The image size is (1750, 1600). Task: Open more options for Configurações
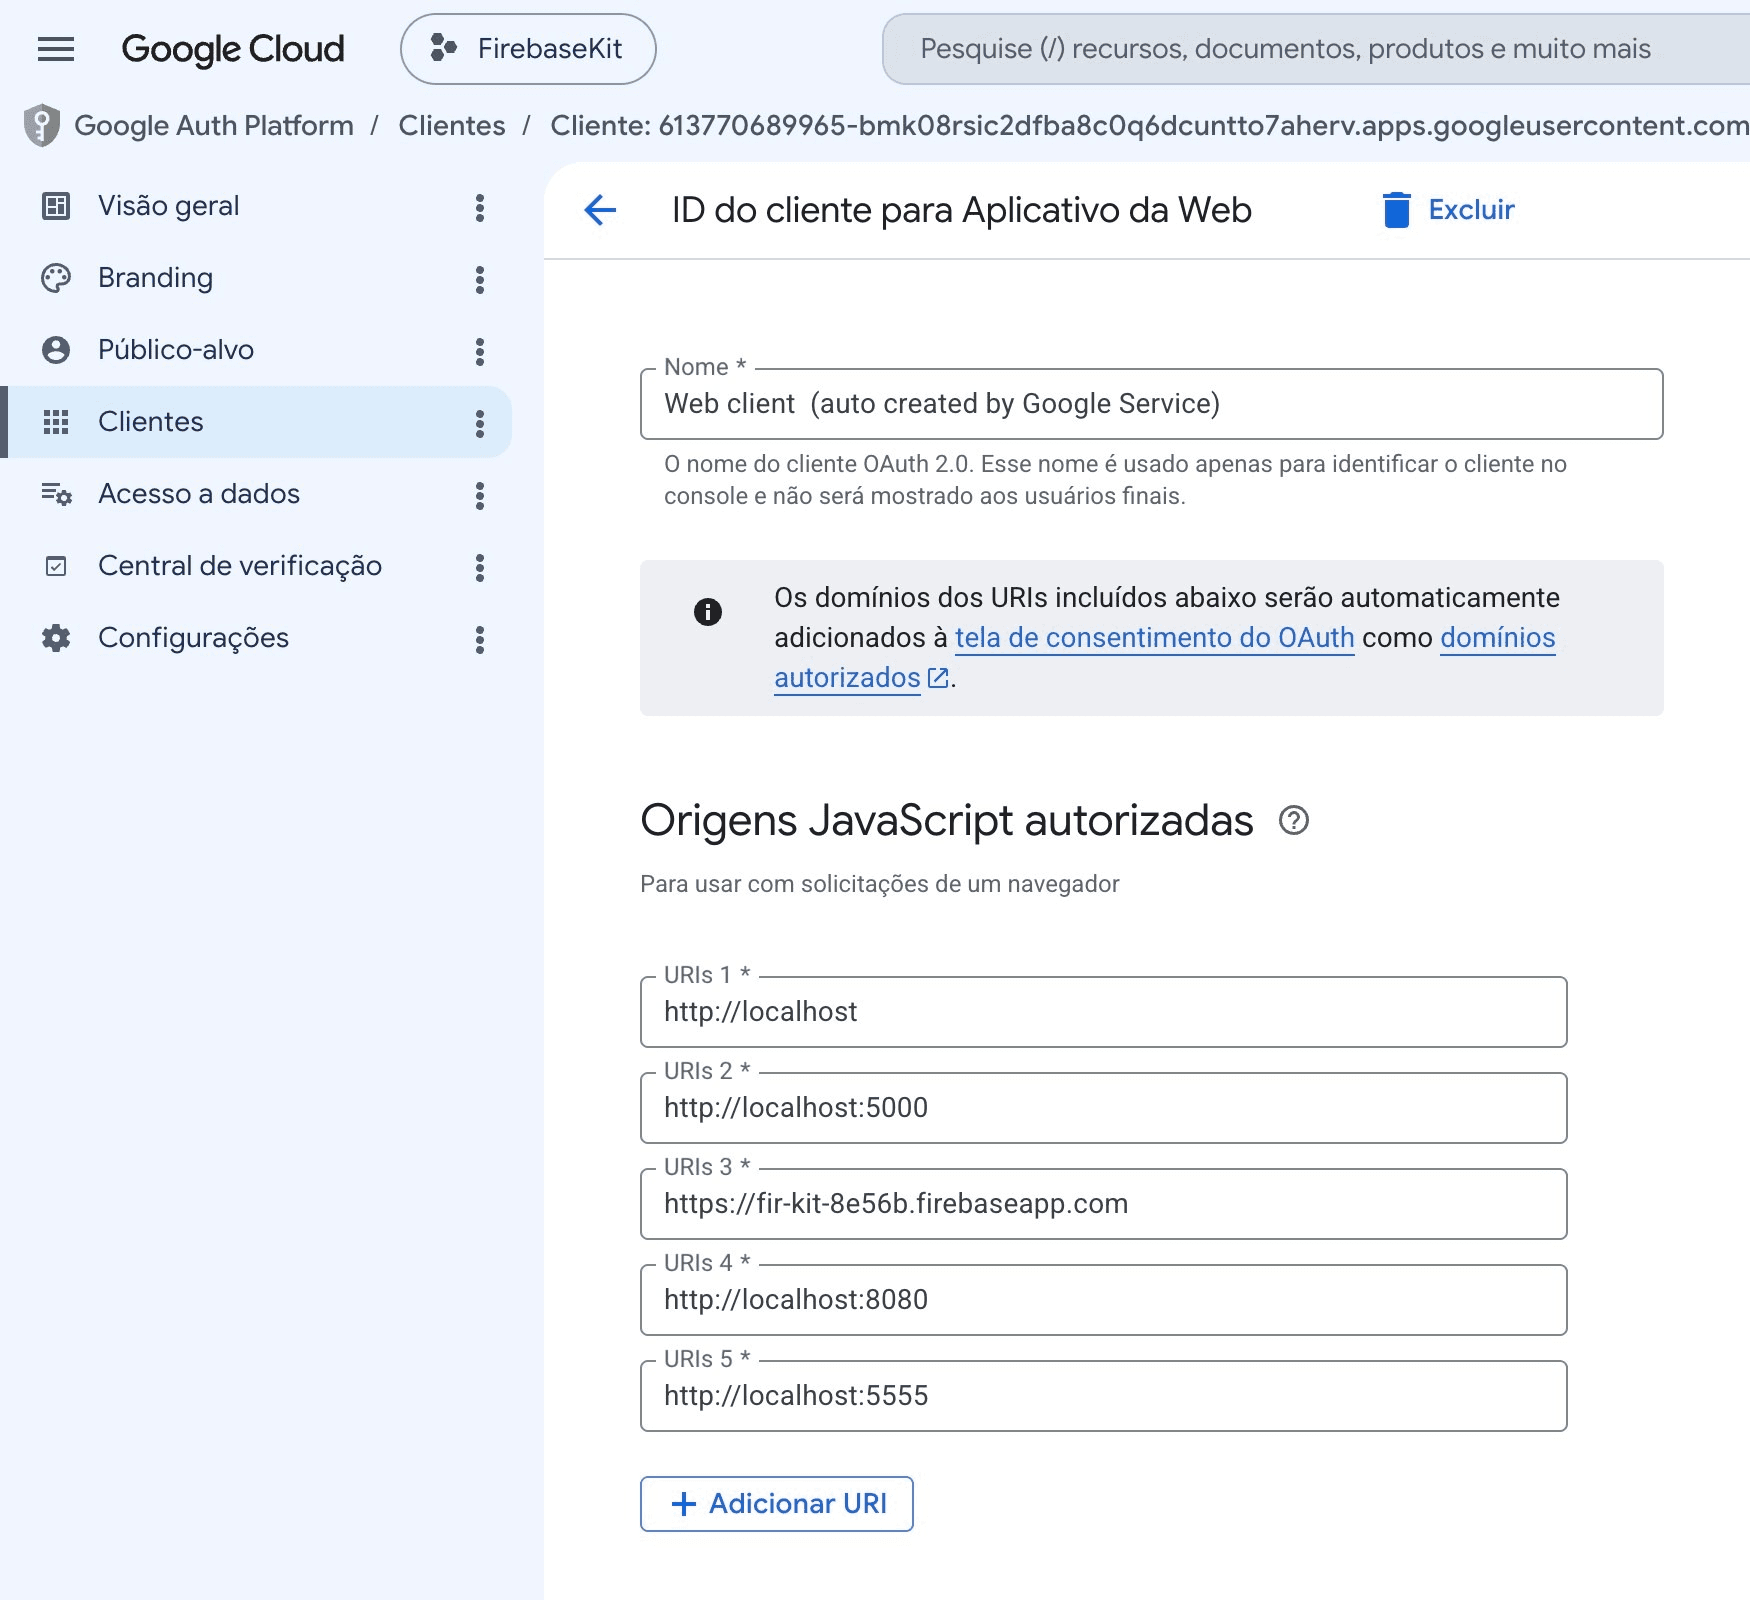point(480,639)
